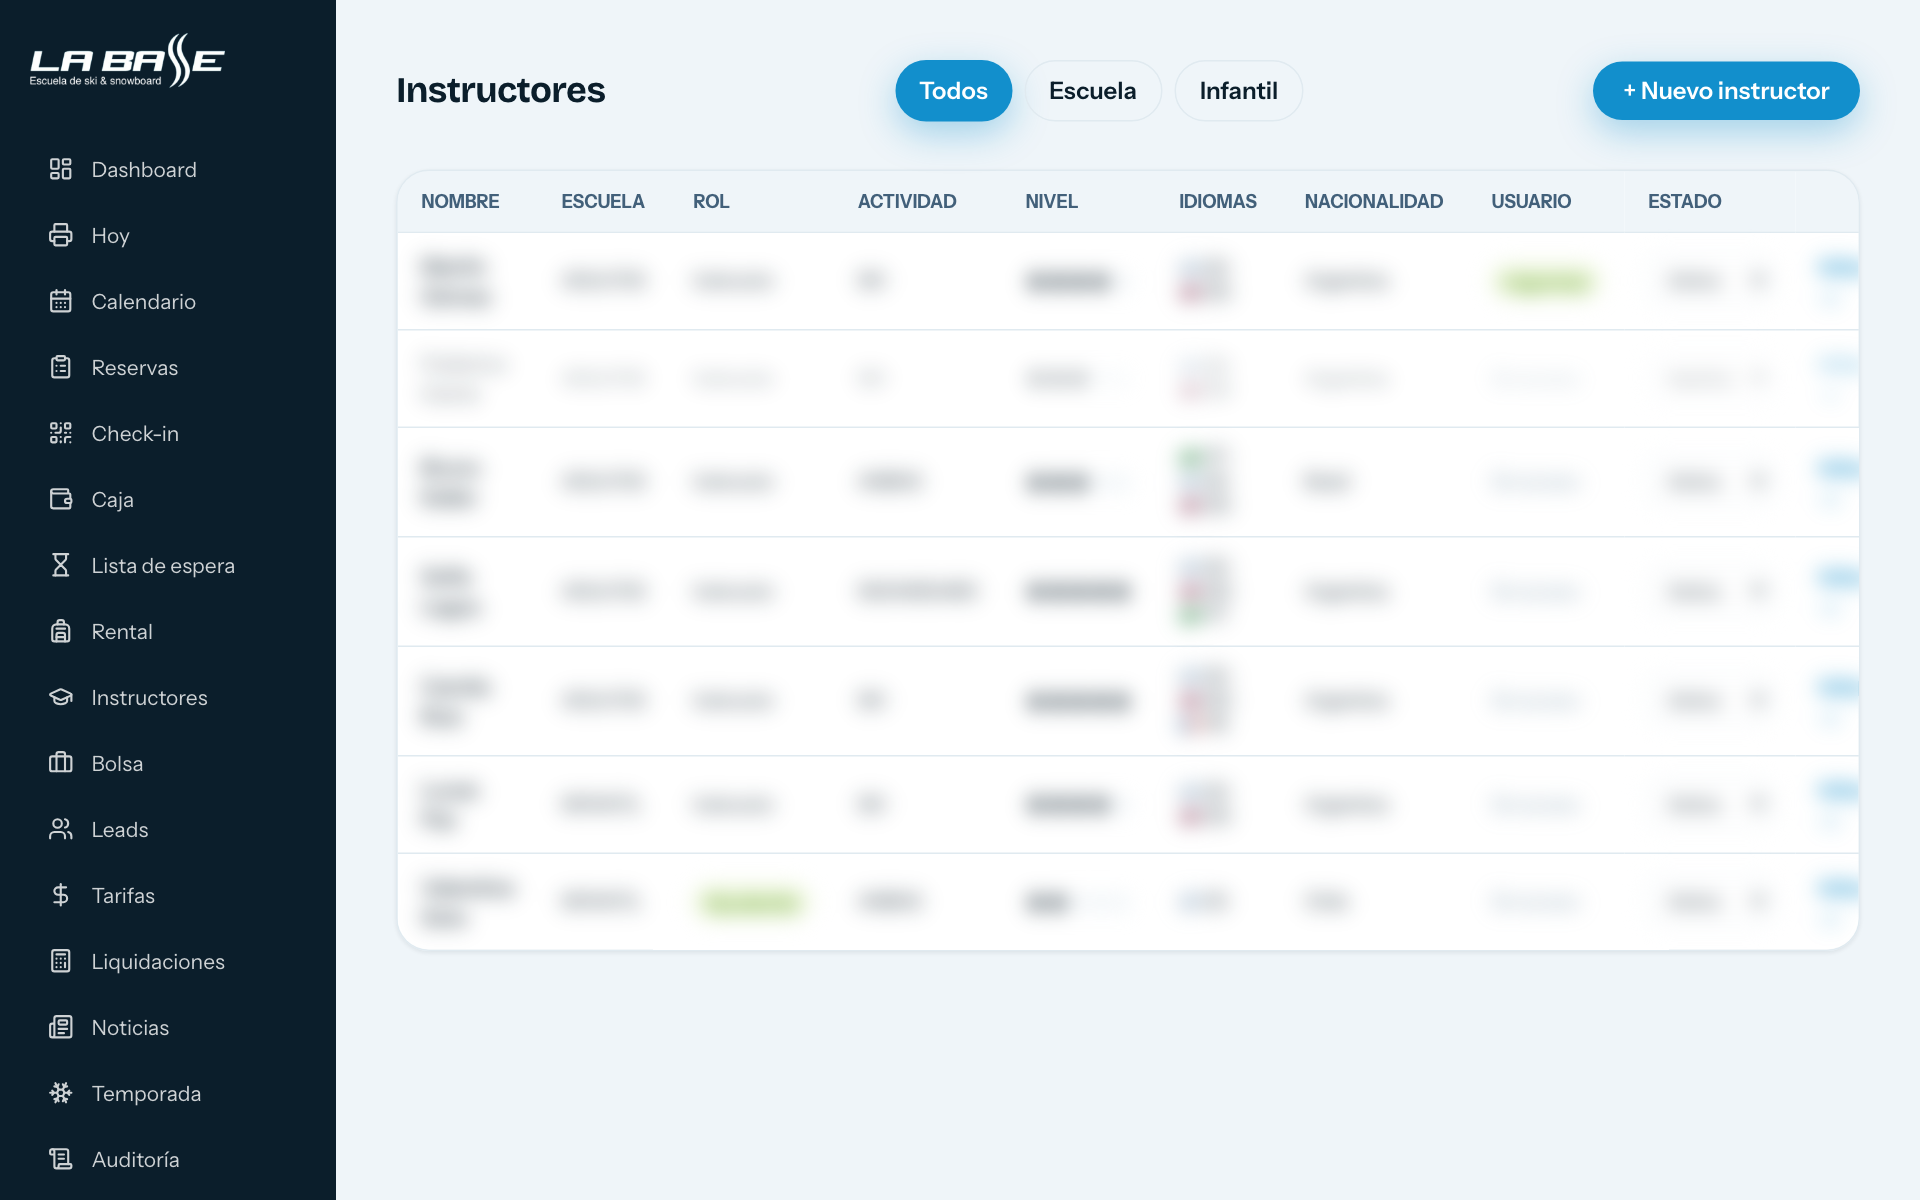The width and height of the screenshot is (1920, 1200).
Task: Select the ESTADO column header
Action: click(x=1685, y=202)
